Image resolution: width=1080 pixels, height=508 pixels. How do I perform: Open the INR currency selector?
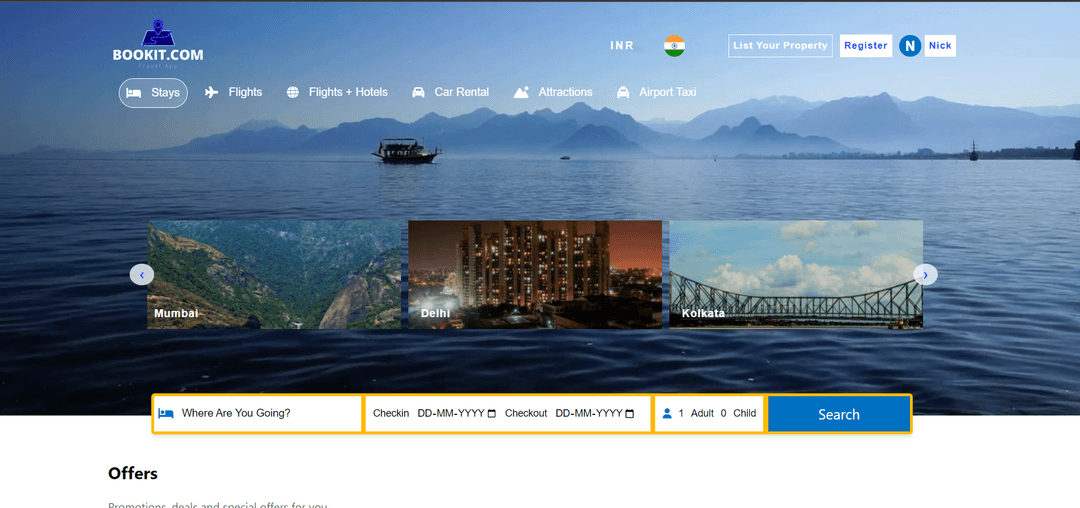point(622,46)
